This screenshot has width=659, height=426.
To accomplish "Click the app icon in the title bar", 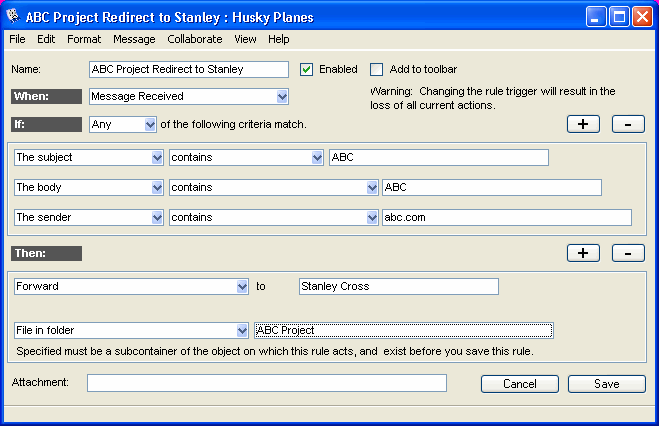I will click(x=16, y=16).
